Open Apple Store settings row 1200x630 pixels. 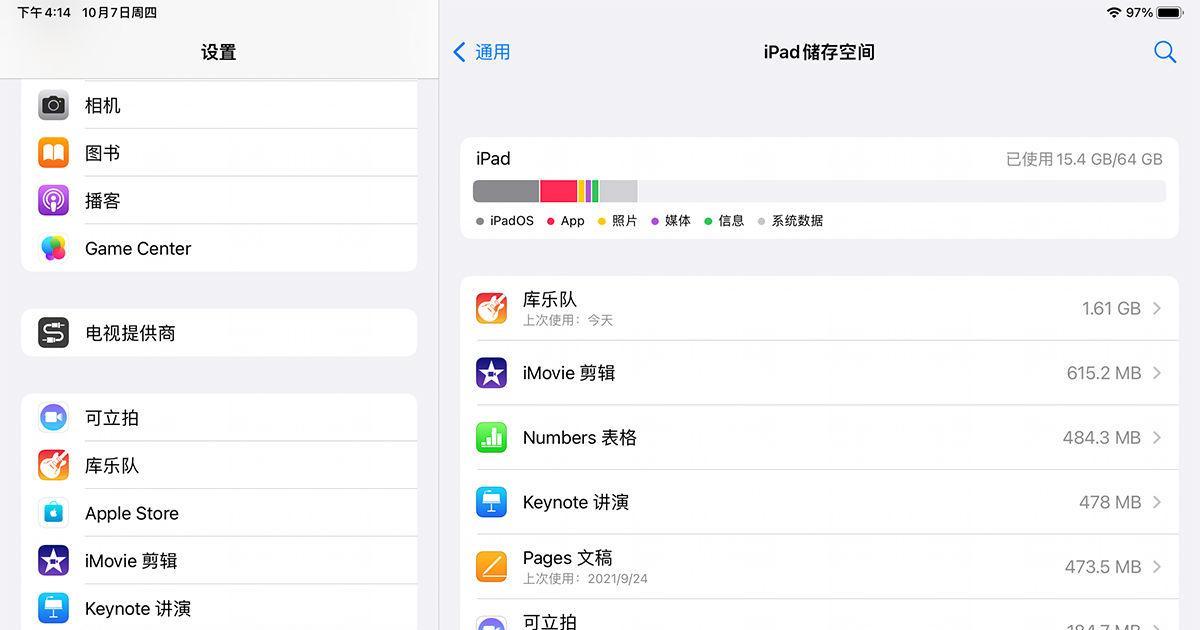219,514
